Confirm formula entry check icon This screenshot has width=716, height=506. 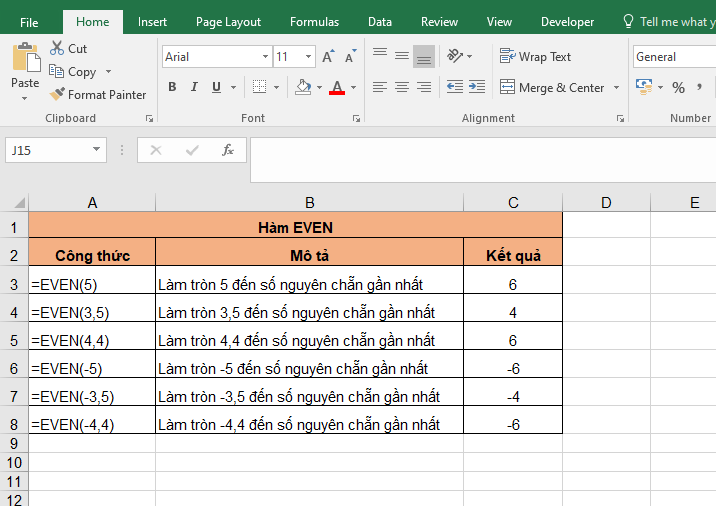[x=192, y=150]
